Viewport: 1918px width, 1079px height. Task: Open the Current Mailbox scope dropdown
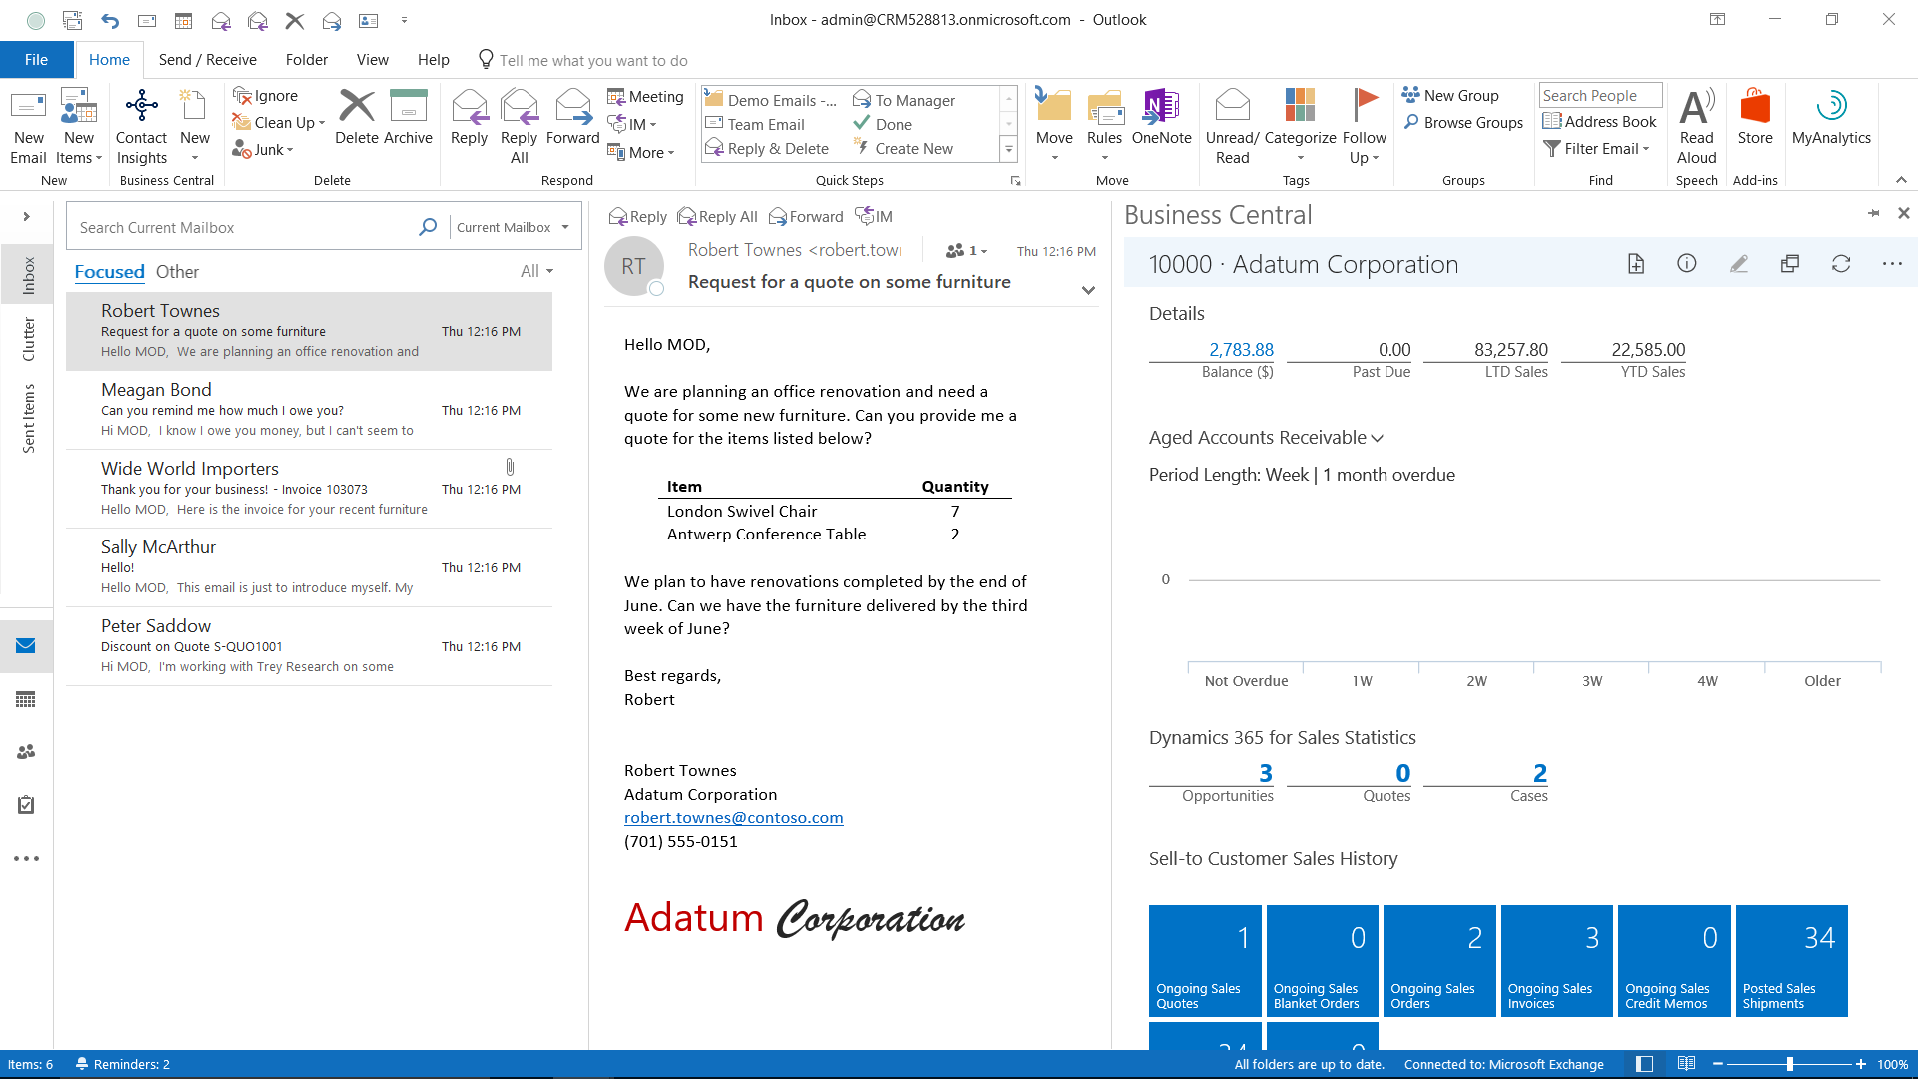coord(512,228)
